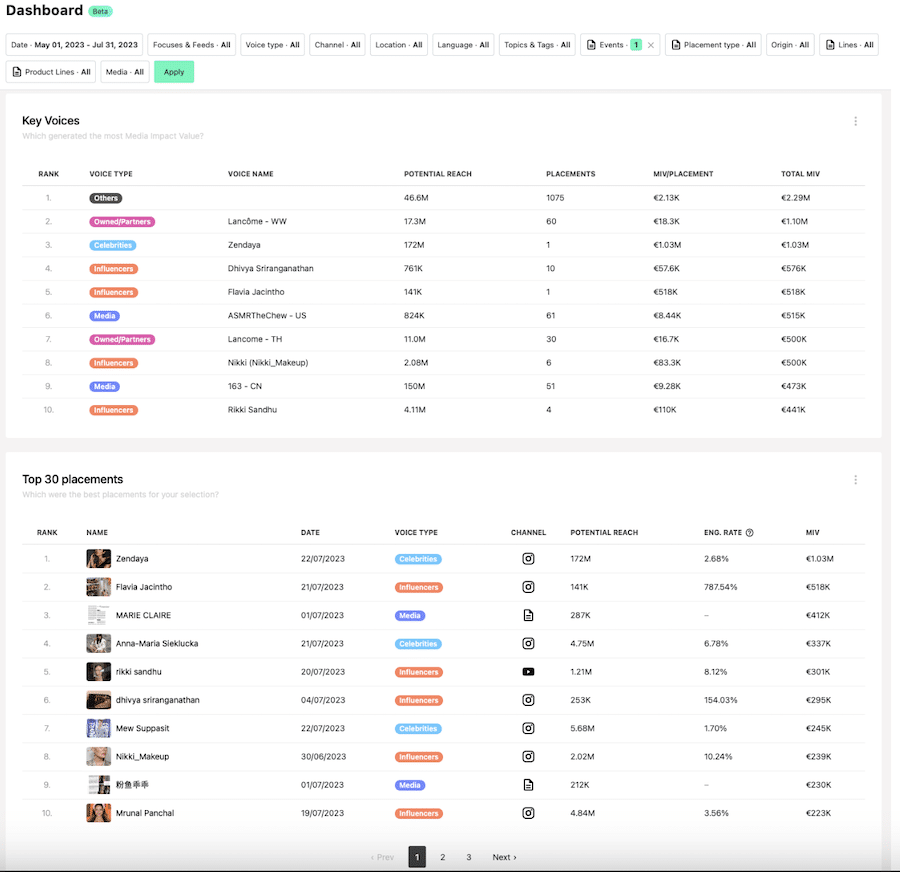Click the MIV/PLACEMENT column header
This screenshot has width=900, height=872.
683,174
